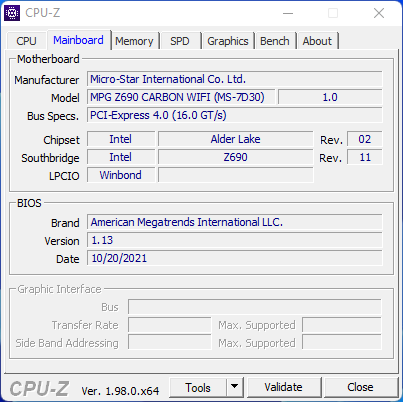Minimize the CPU-Z window

point(288,14)
